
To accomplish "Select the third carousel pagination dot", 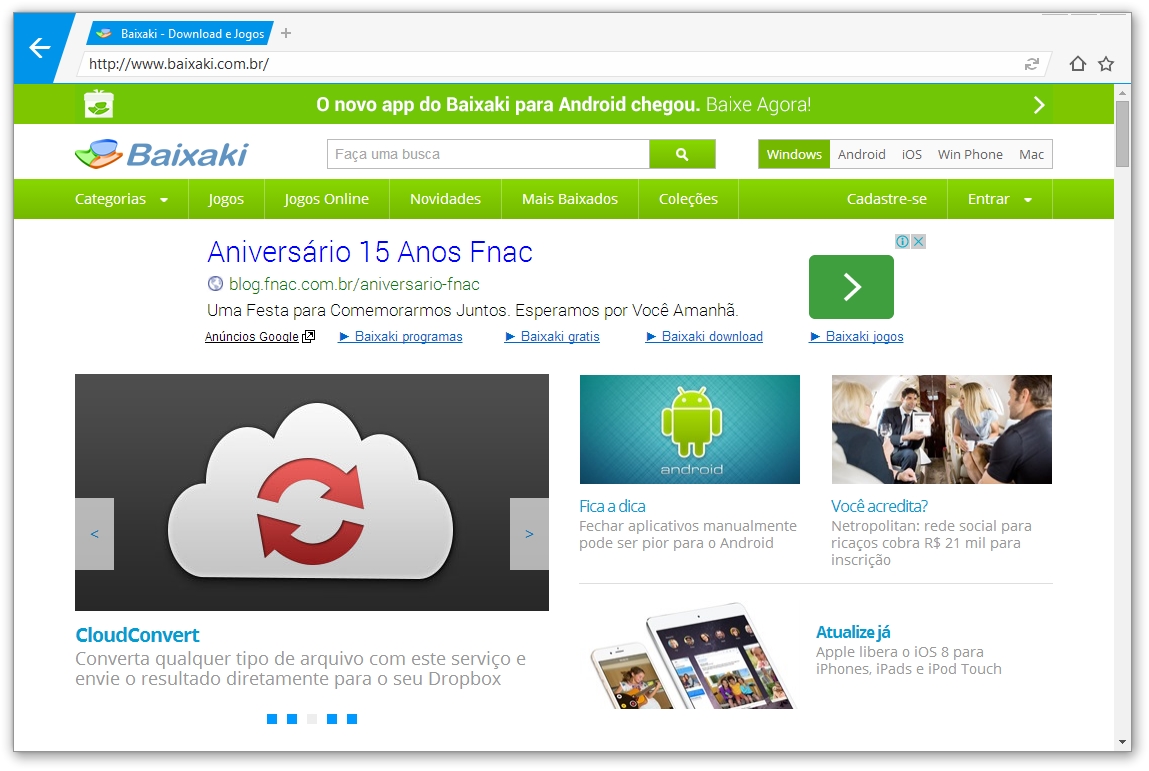I will click(x=312, y=719).
